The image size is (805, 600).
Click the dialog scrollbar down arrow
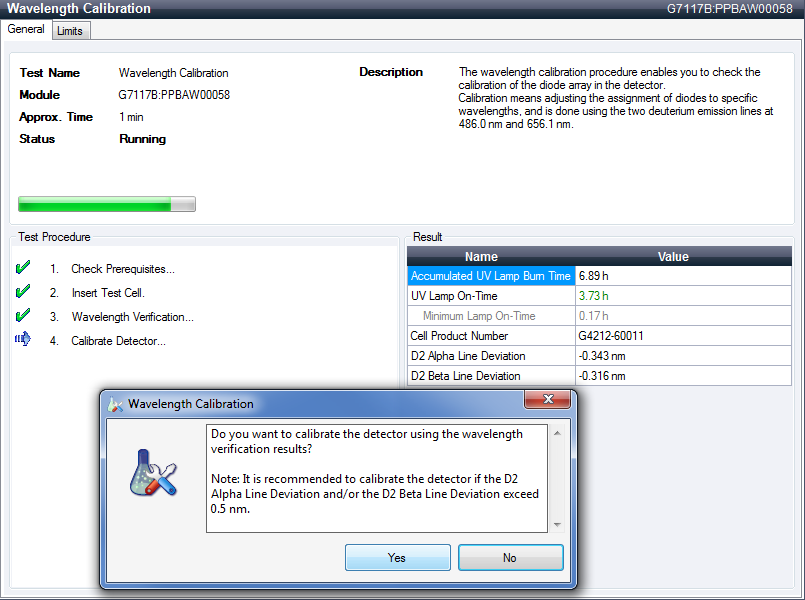tap(557, 525)
